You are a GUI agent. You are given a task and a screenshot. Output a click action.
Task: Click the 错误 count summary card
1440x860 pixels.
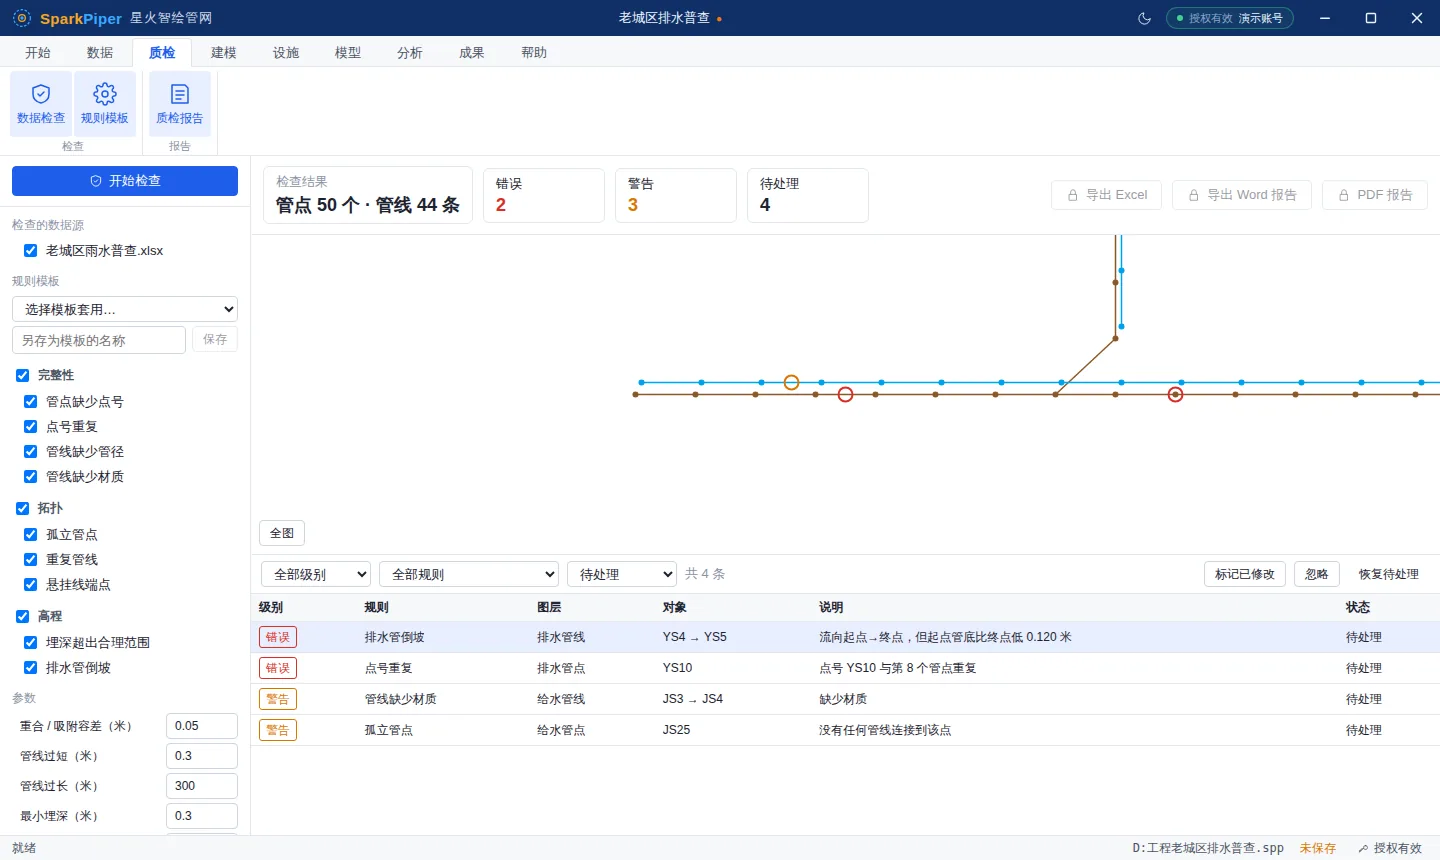pyautogui.click(x=544, y=195)
